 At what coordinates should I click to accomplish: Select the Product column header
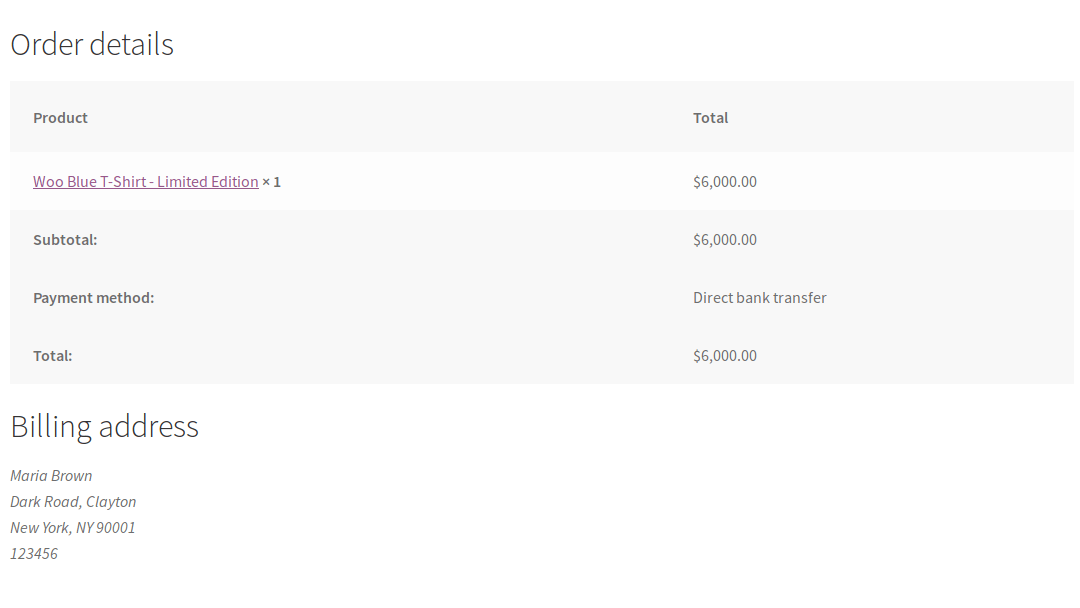(60, 117)
